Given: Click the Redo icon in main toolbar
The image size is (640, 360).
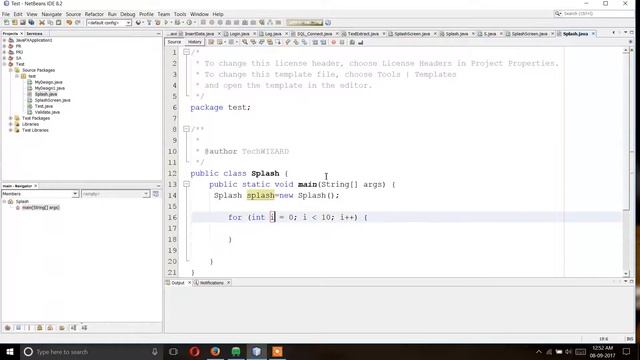Looking at the screenshot, I should [x=78, y=22].
